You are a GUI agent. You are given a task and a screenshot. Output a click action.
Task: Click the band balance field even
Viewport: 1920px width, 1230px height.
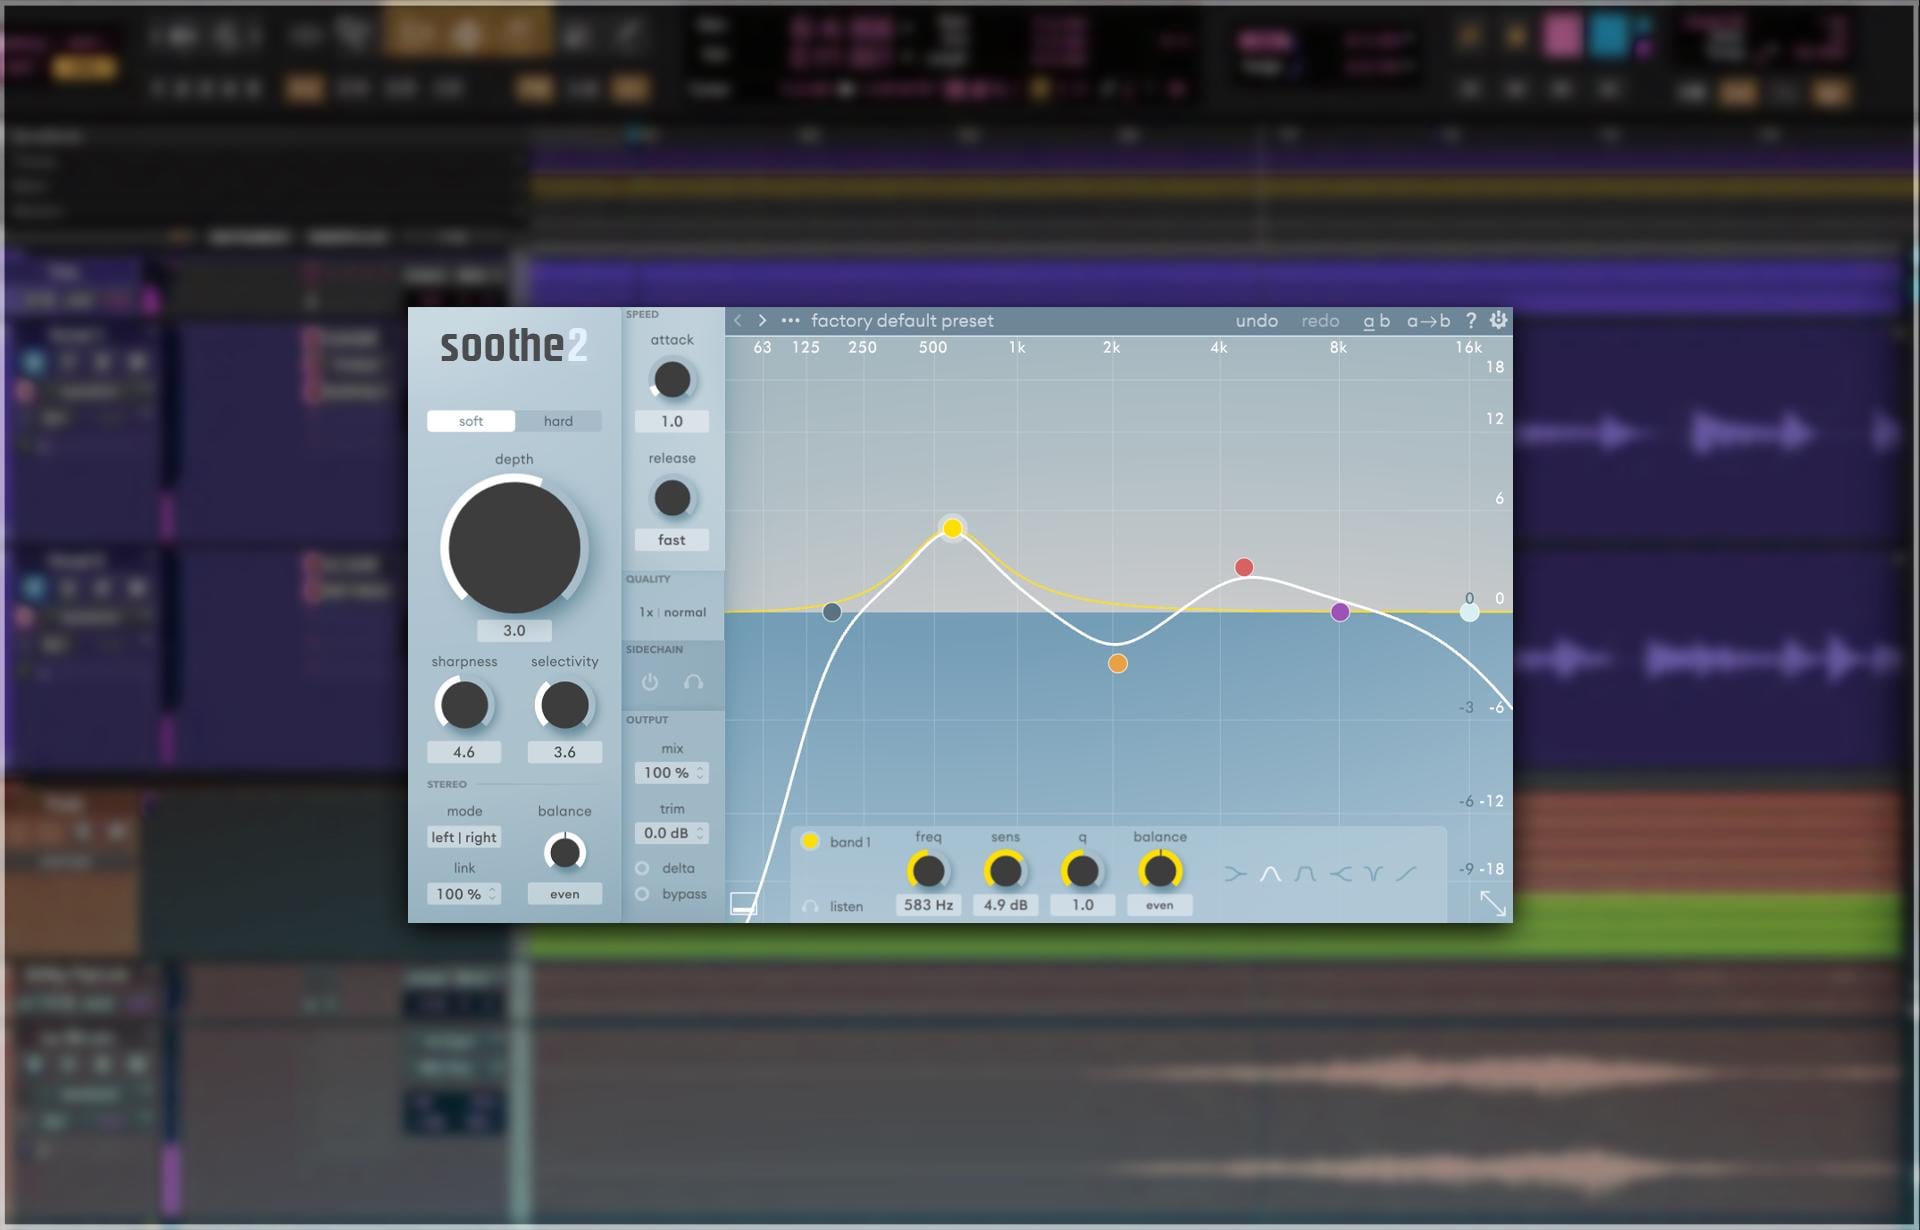(1160, 905)
